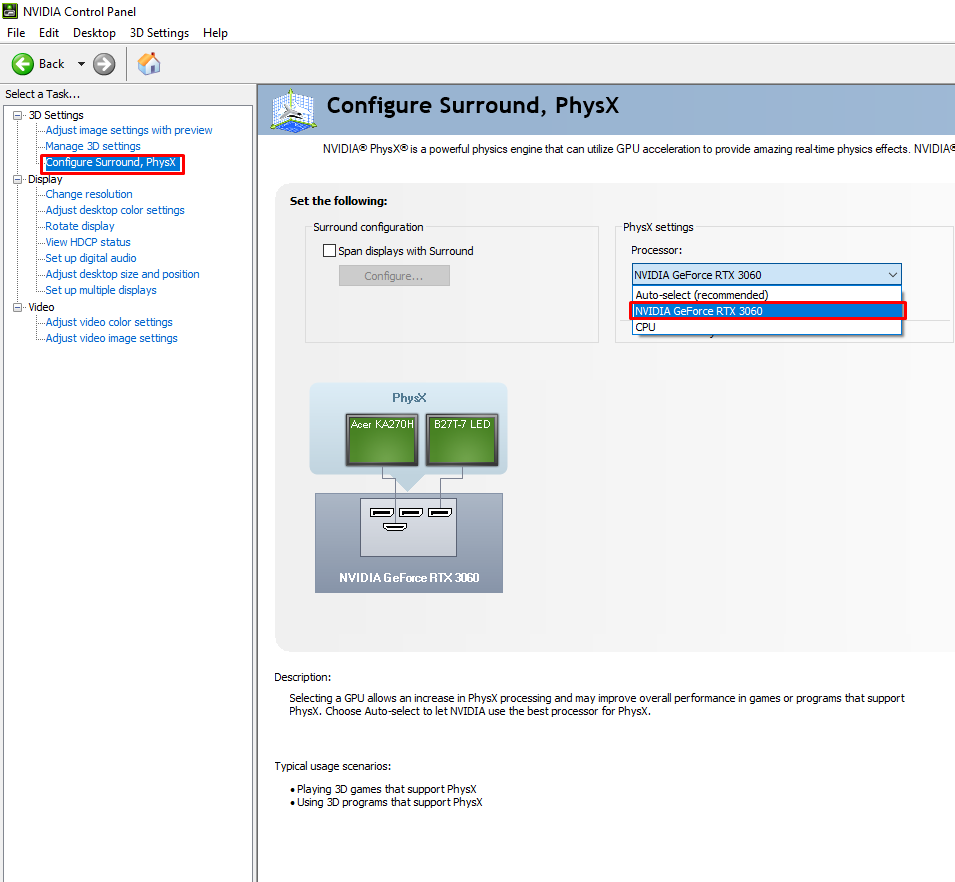Toggle the PhysX Processor dropdown
Viewport: 955px width, 882px height.
pos(766,275)
